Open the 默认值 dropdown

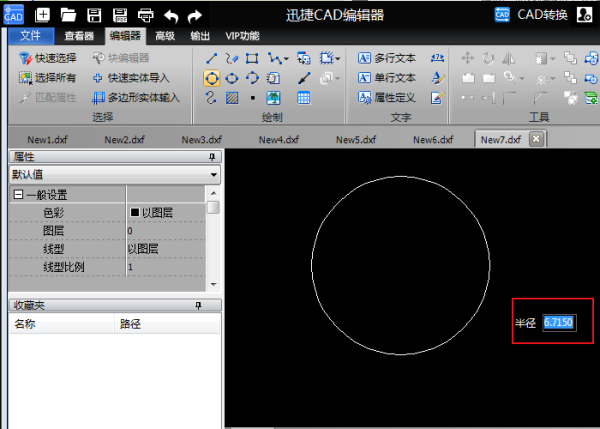[x=213, y=175]
